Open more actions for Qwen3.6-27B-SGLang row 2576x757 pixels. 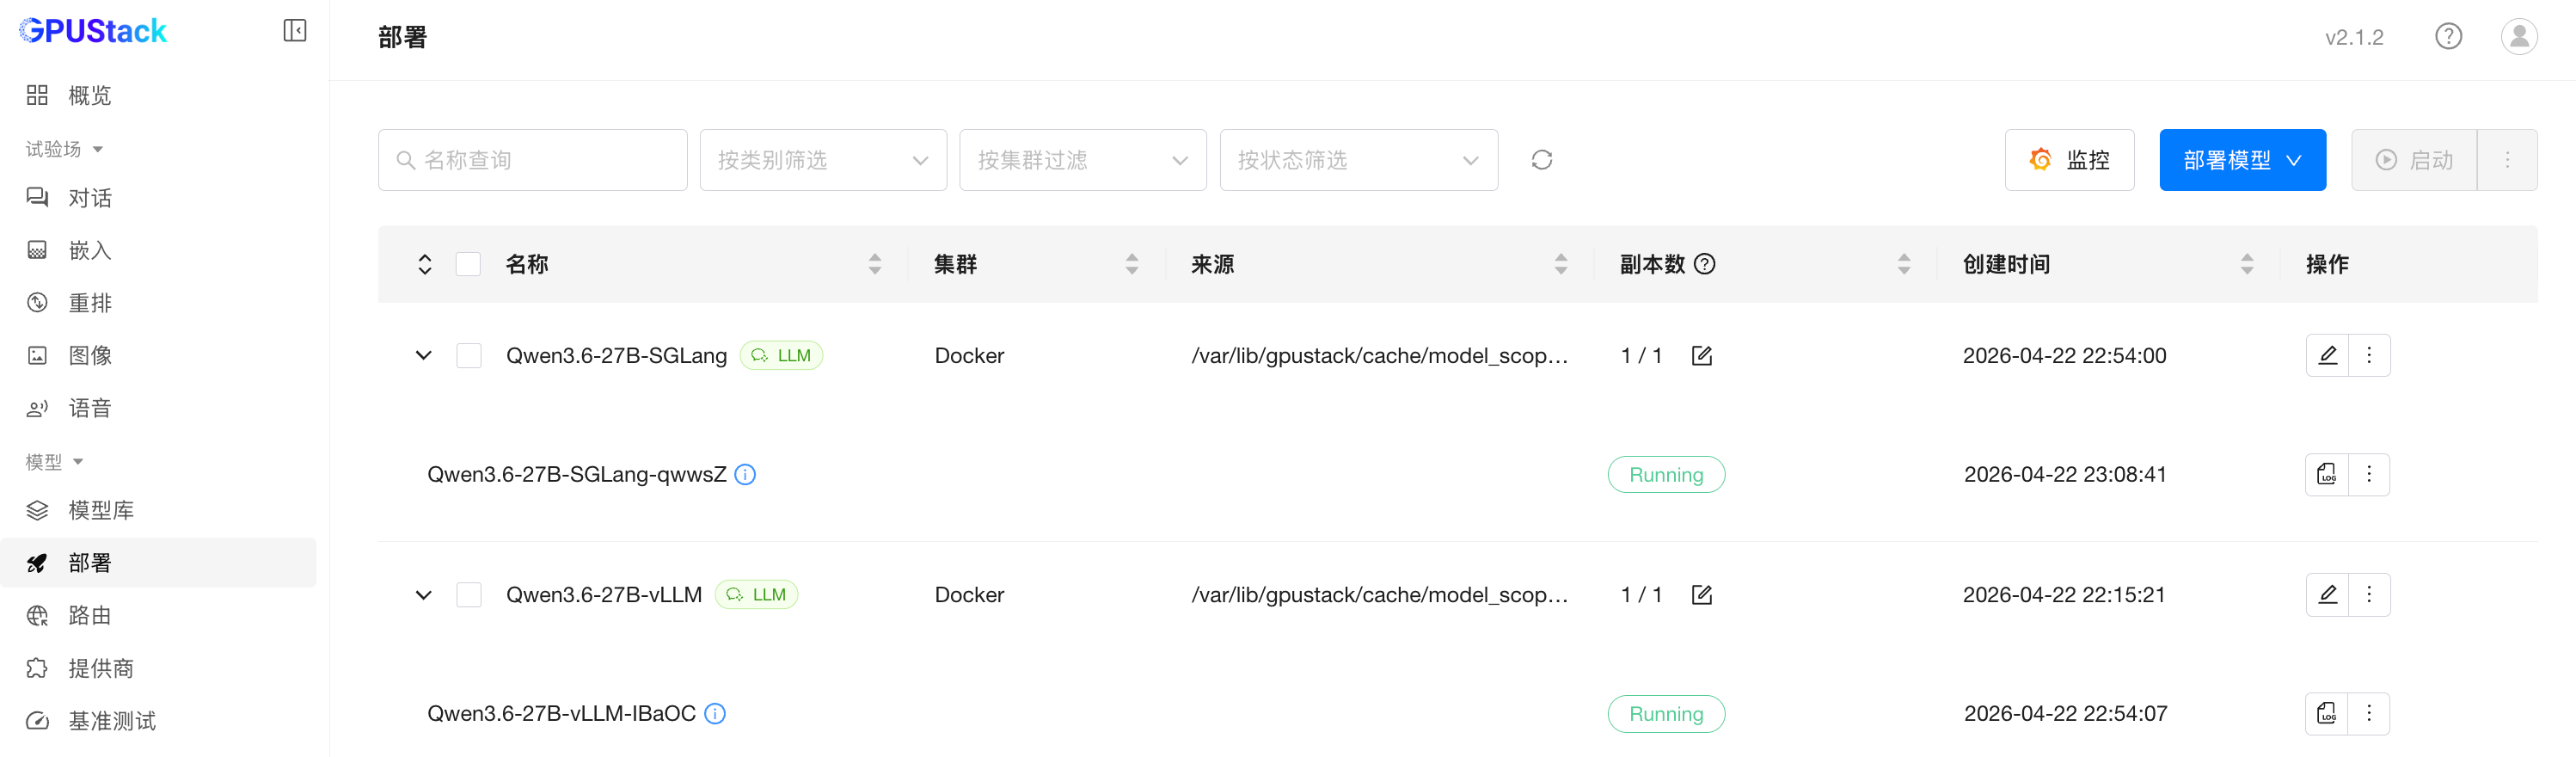click(x=2369, y=356)
